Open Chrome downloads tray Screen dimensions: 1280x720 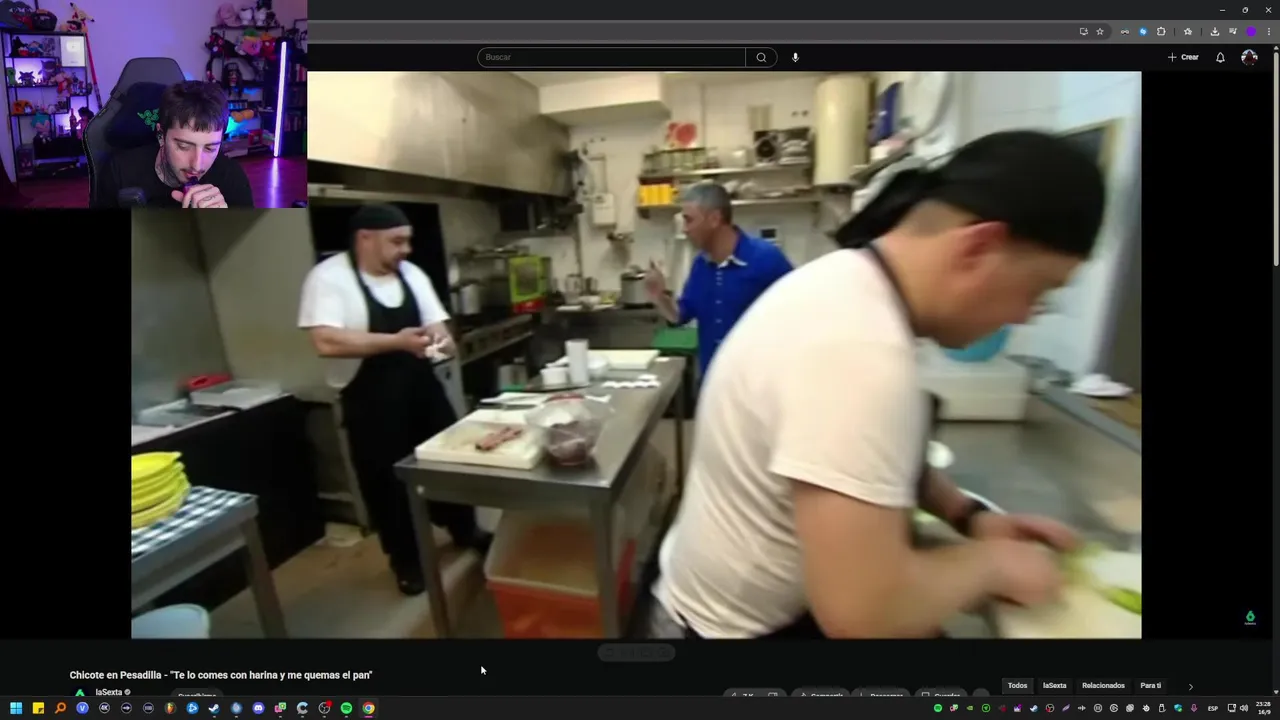[1215, 32]
